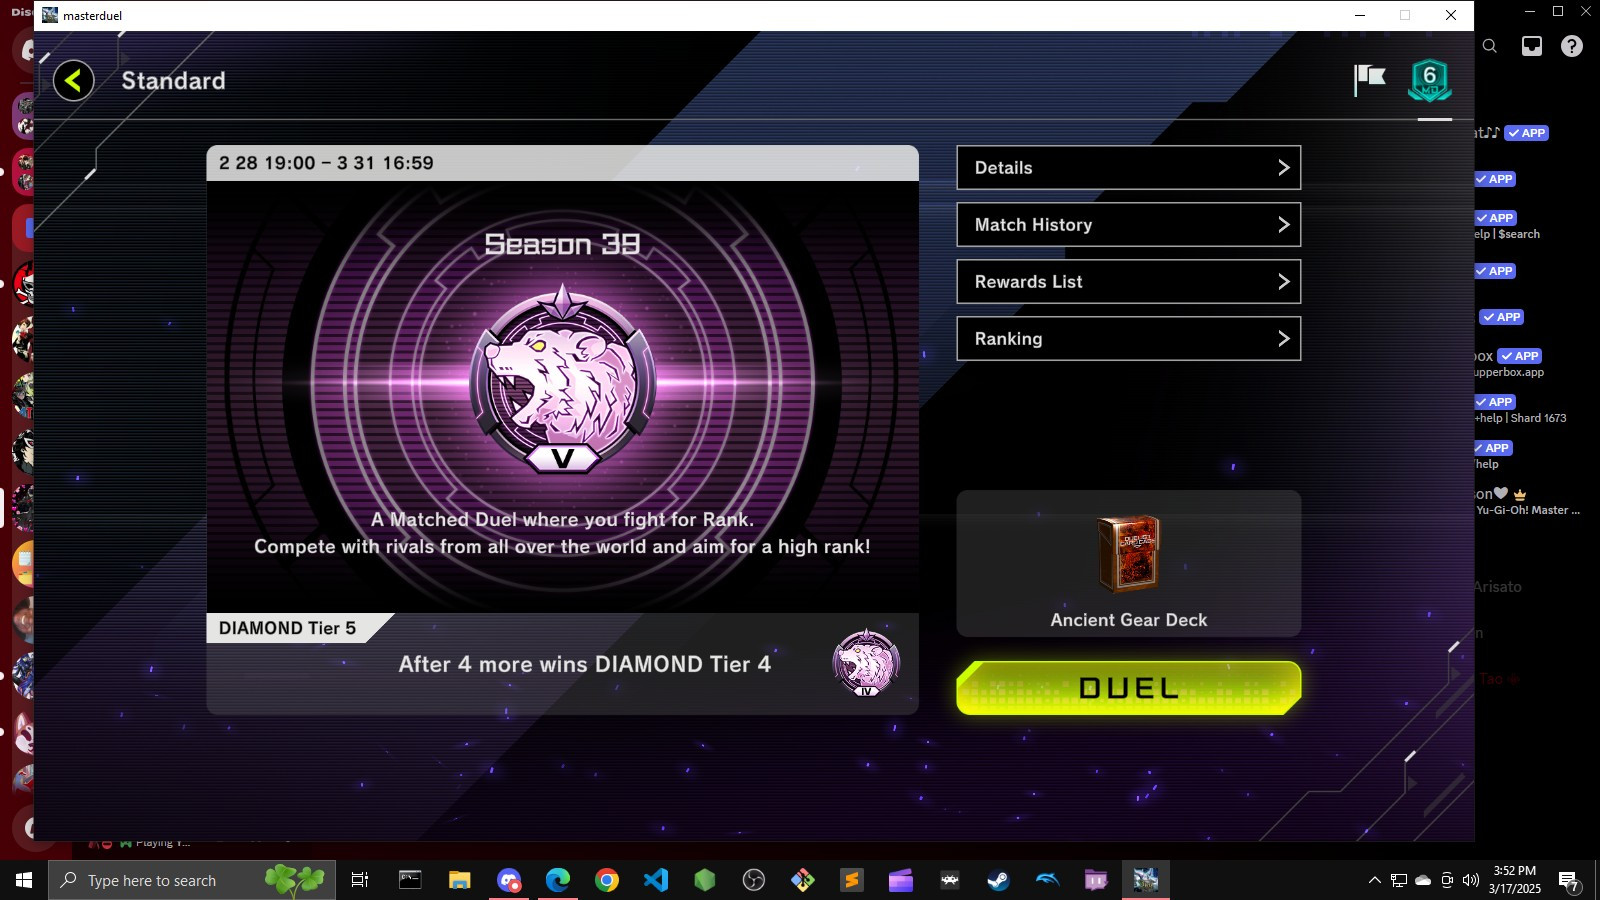Image resolution: width=1600 pixels, height=900 pixels.
Task: Open the Windows Start menu
Action: tap(24, 880)
